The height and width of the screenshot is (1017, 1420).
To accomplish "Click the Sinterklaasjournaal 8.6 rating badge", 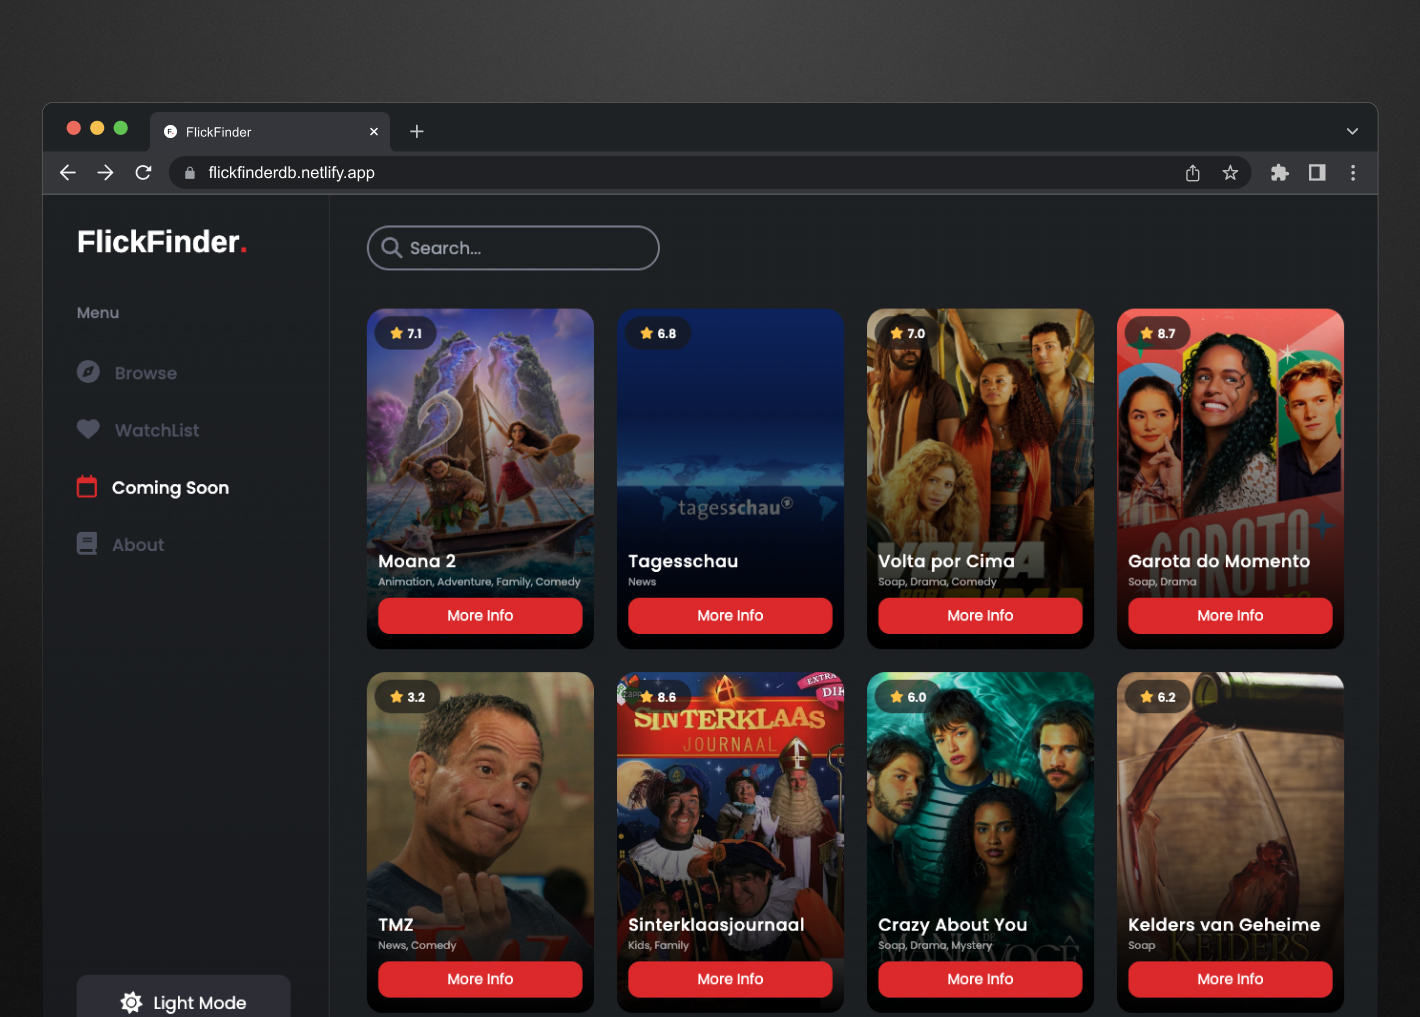I will click(658, 697).
